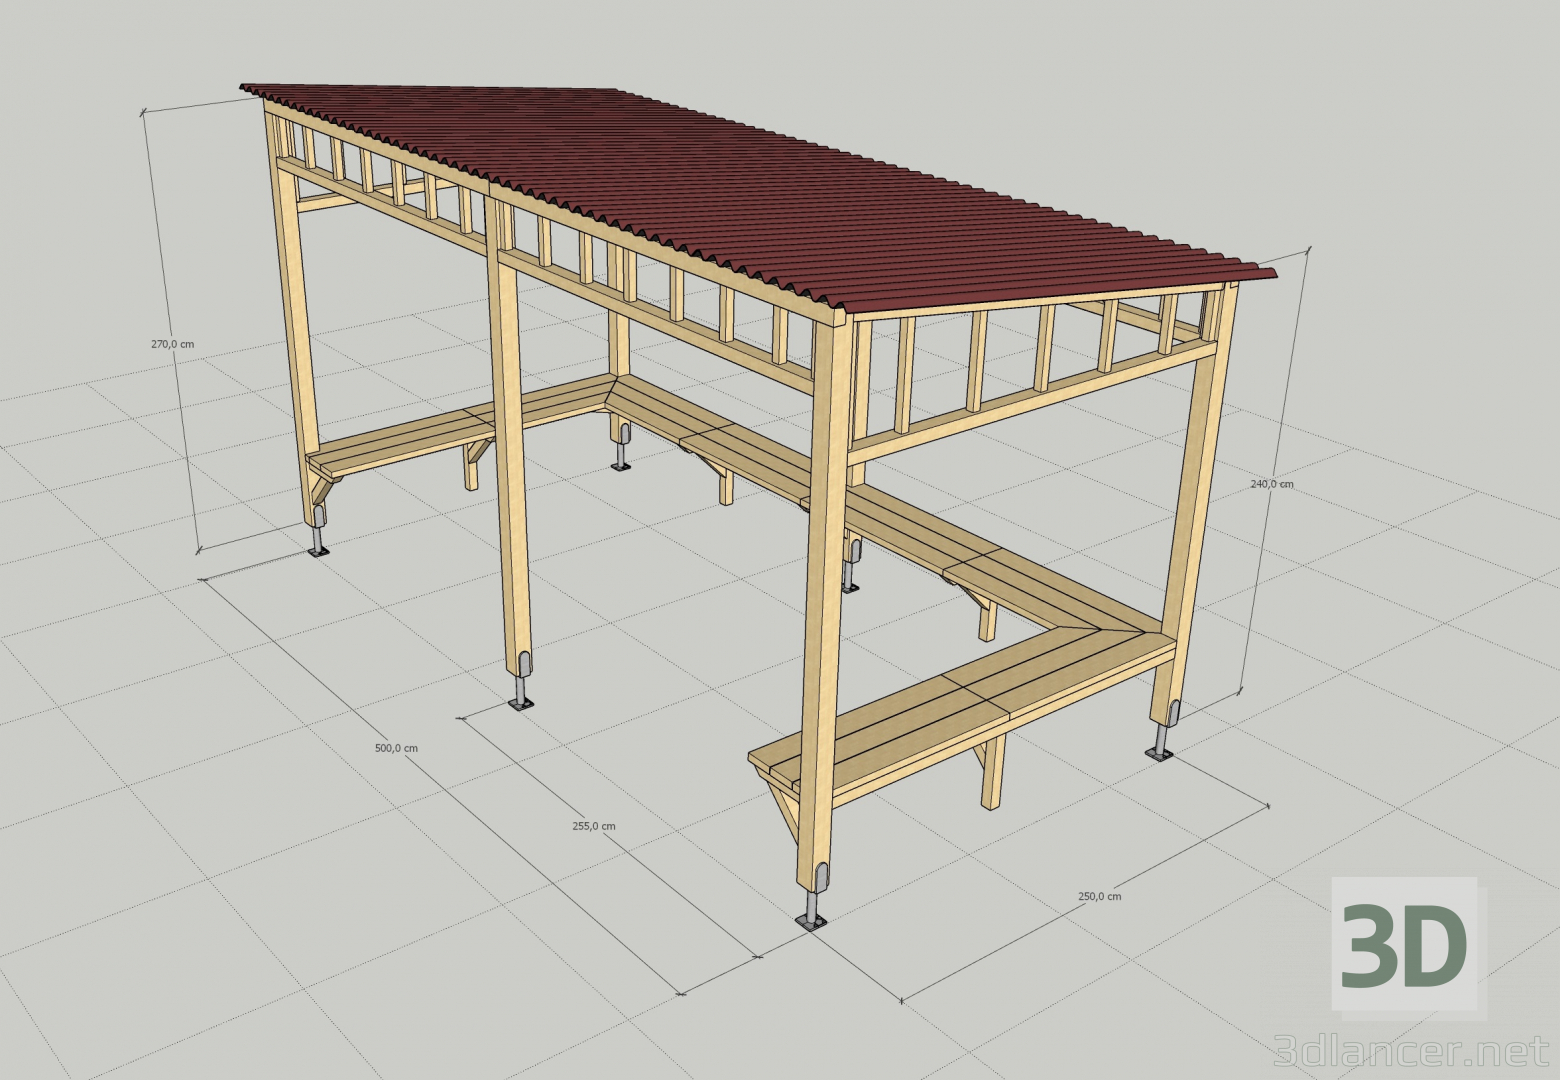Click the 240,0 cm height dimension label

(x=1271, y=484)
